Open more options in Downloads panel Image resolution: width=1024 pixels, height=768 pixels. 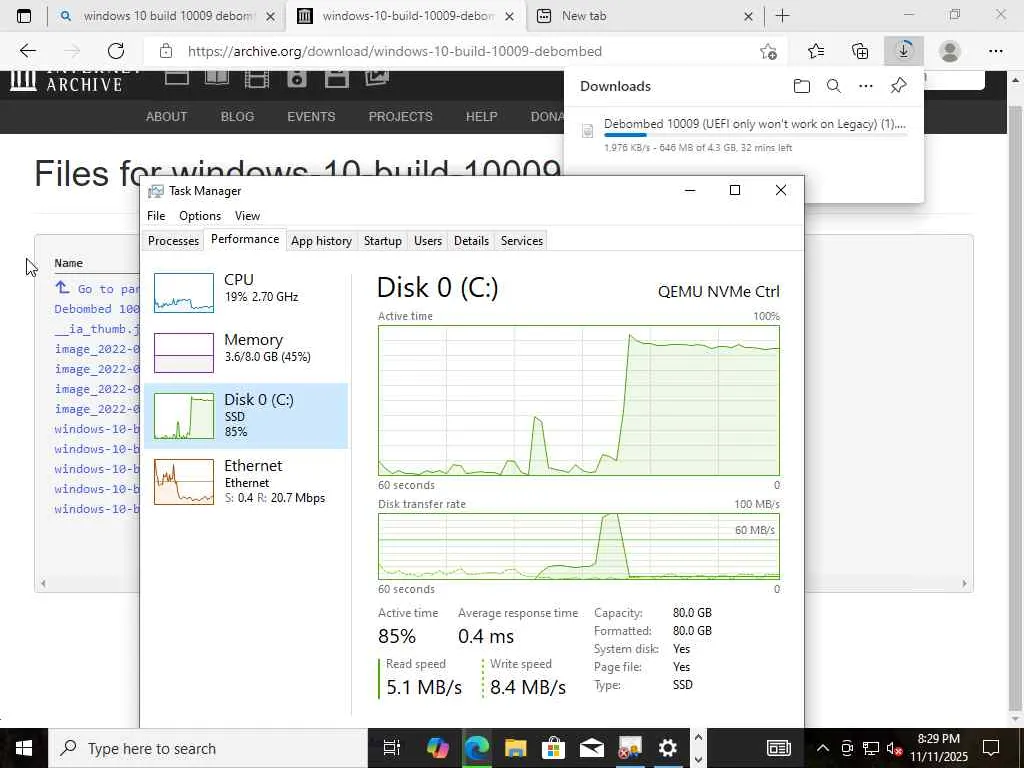coord(865,86)
